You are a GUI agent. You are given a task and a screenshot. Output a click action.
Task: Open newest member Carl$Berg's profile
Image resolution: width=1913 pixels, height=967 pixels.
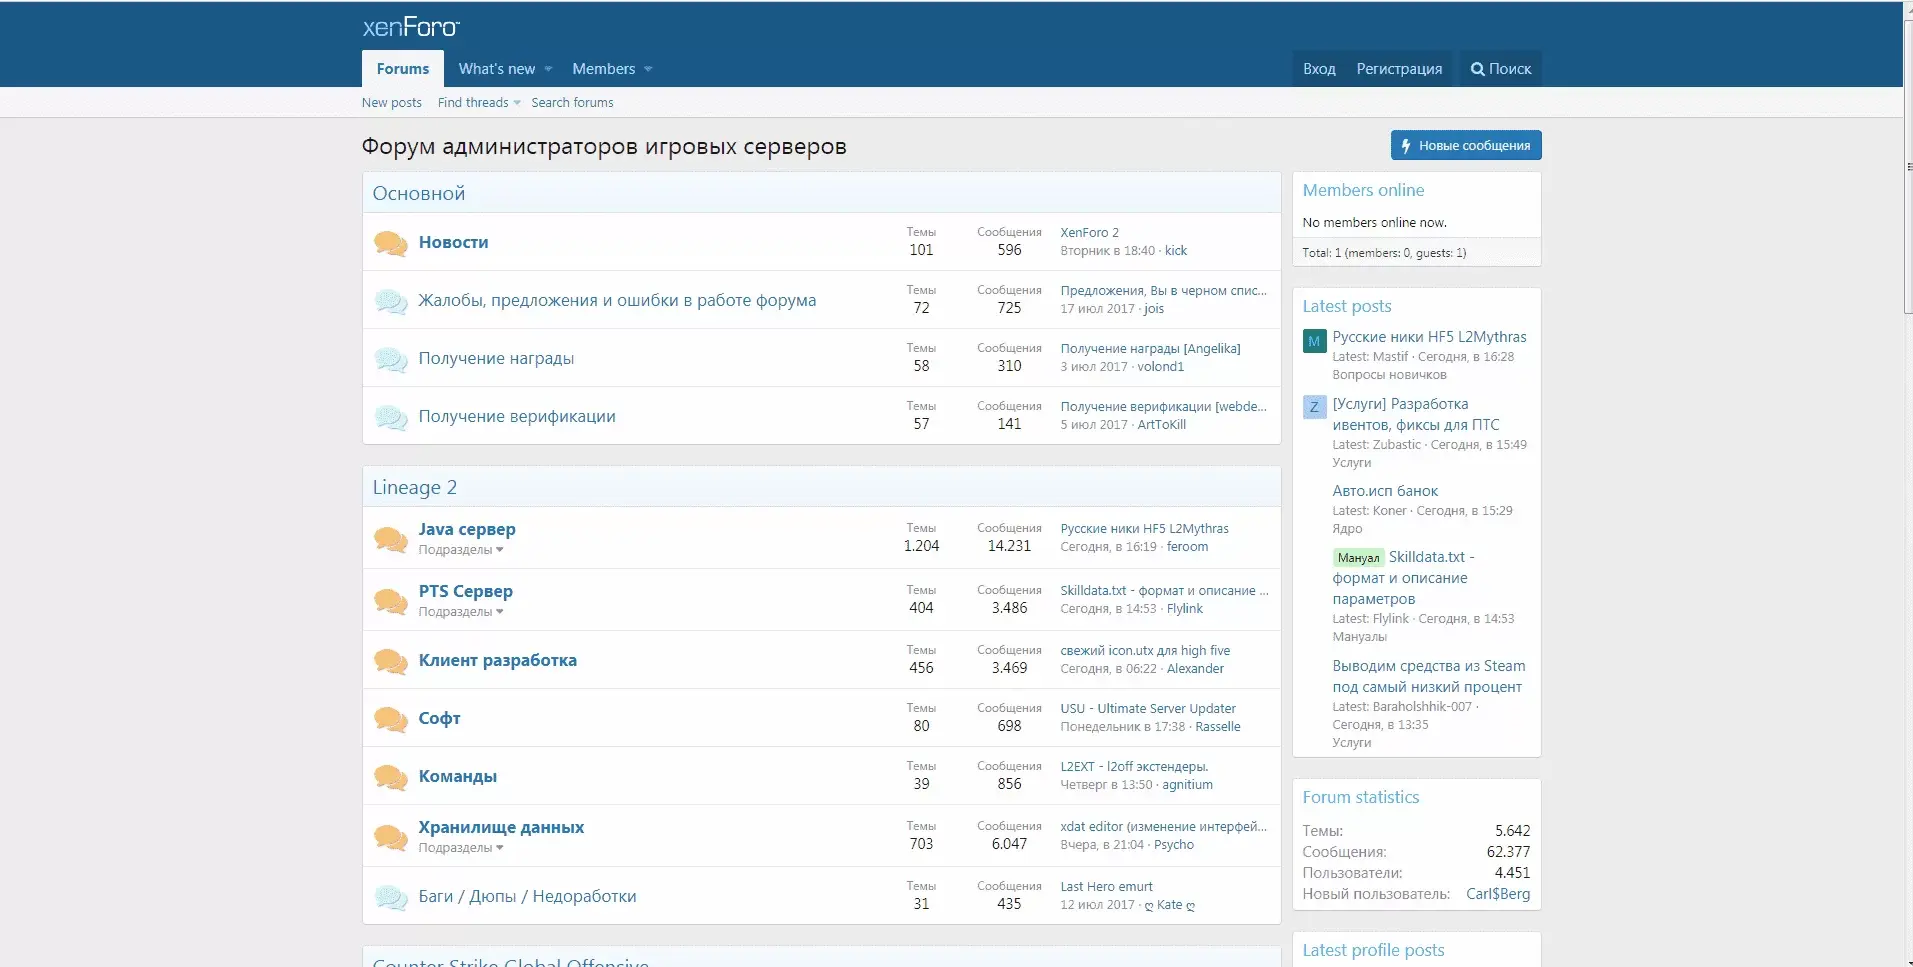[1498, 894]
